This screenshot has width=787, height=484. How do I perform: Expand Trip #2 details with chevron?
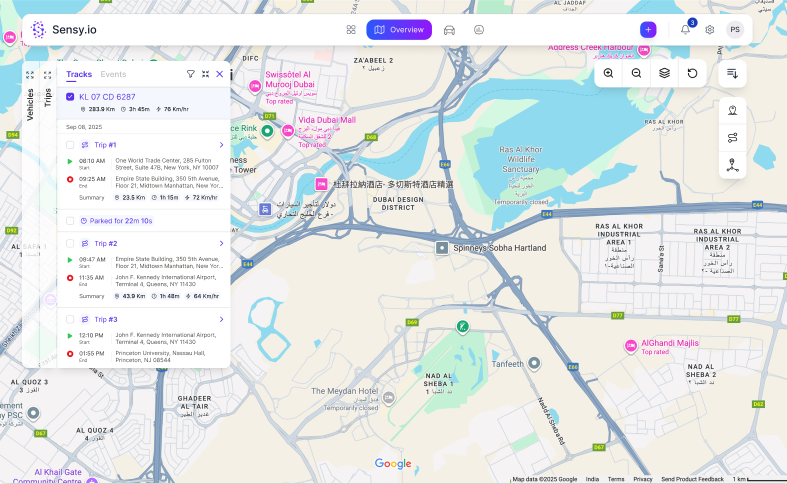[x=221, y=243]
